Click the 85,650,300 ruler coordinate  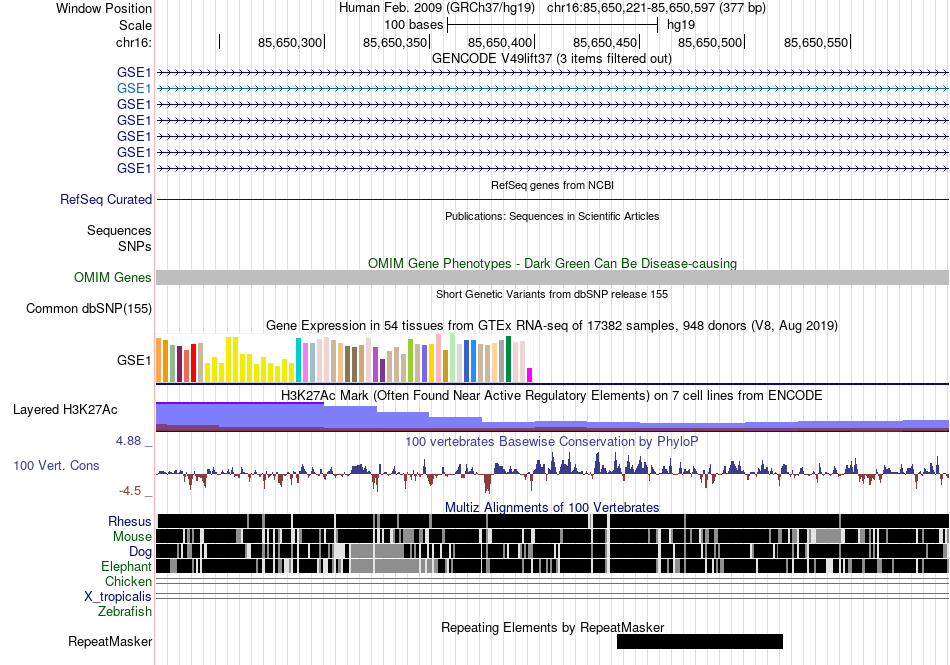(290, 42)
